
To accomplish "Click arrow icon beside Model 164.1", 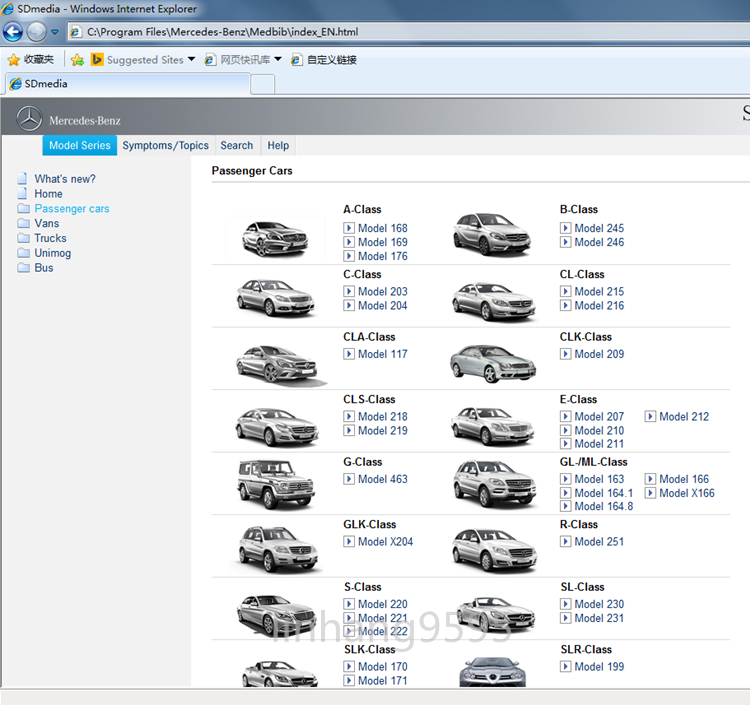I will pyautogui.click(x=565, y=493).
